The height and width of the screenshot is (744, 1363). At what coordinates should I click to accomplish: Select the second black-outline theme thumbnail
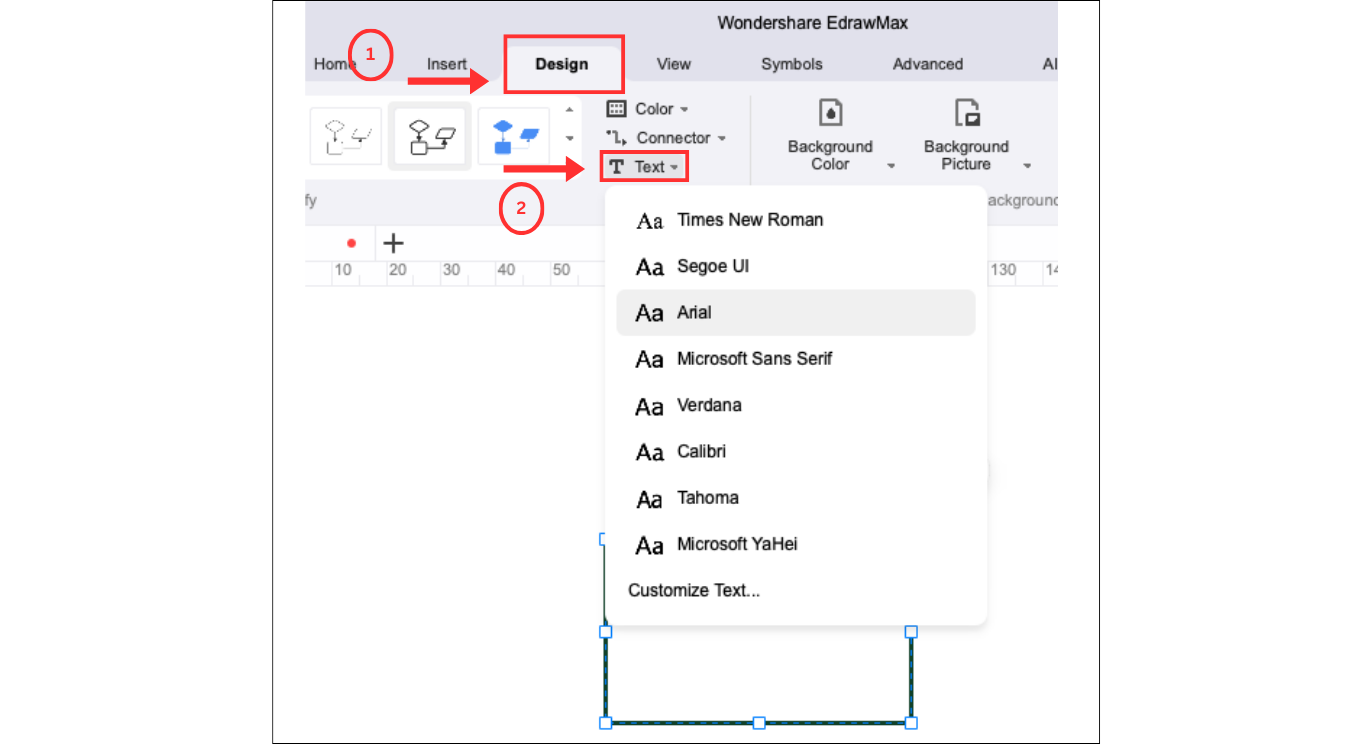pyautogui.click(x=430, y=136)
